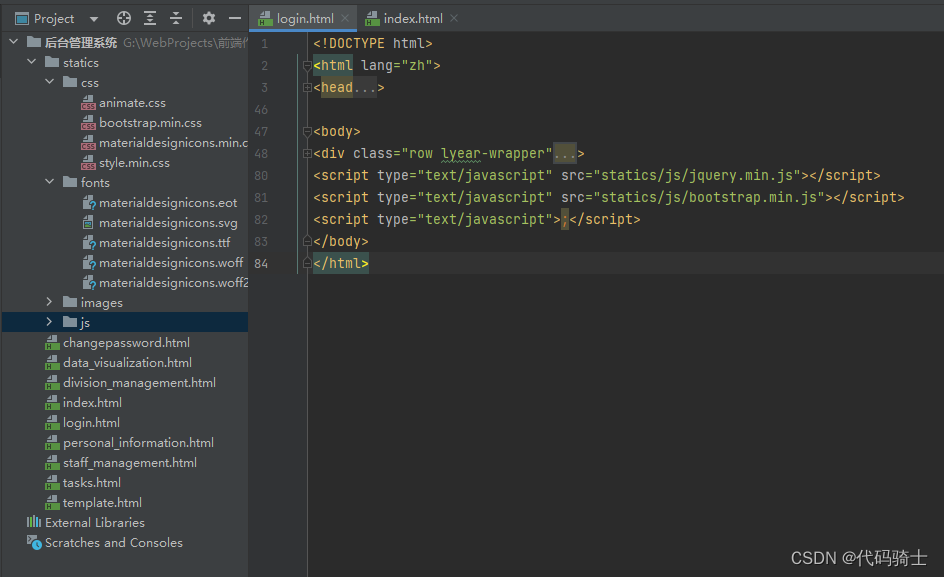
Task: Close the index.html tab
Action: pyautogui.click(x=454, y=19)
